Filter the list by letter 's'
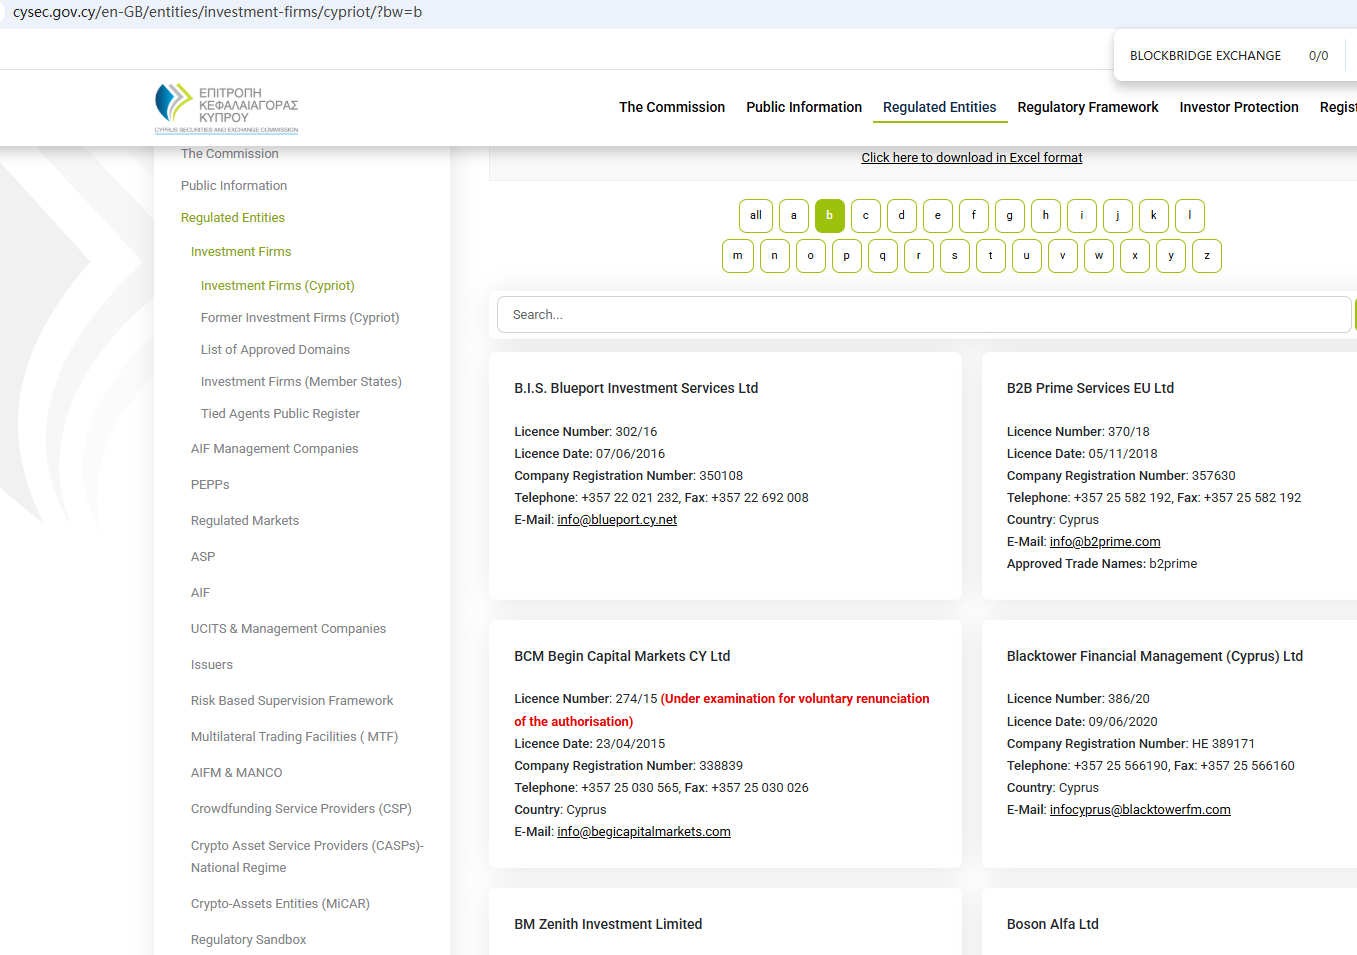 (954, 256)
